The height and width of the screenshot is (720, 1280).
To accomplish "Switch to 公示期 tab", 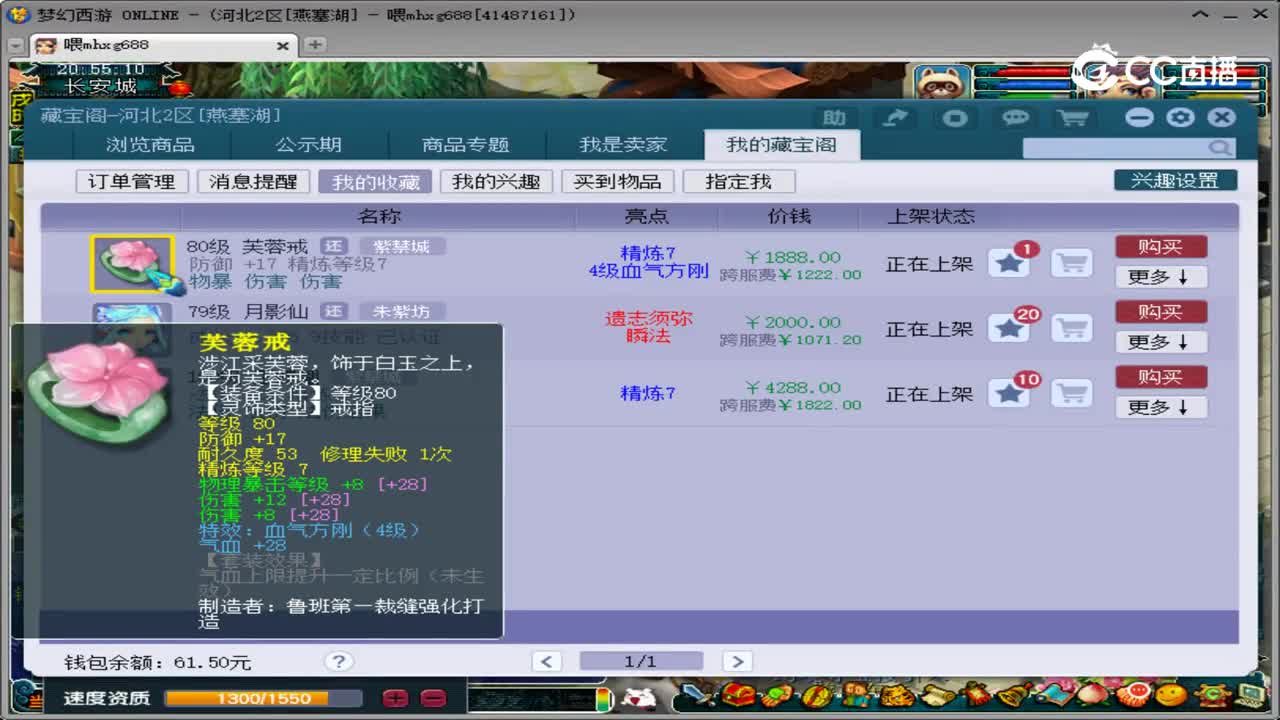I will click(x=308, y=145).
